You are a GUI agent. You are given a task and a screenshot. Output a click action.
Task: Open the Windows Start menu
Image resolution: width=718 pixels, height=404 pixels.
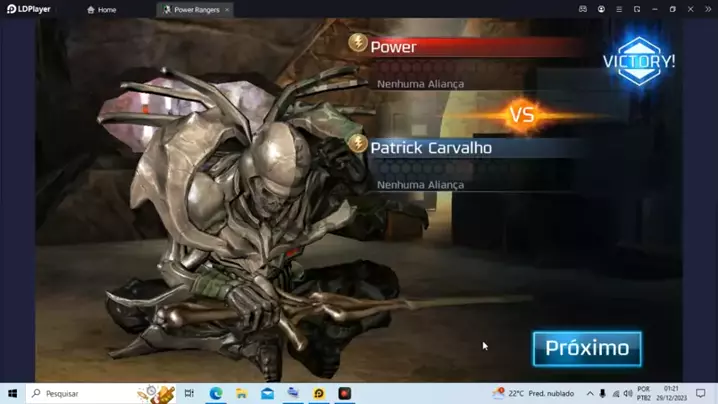coord(12,393)
